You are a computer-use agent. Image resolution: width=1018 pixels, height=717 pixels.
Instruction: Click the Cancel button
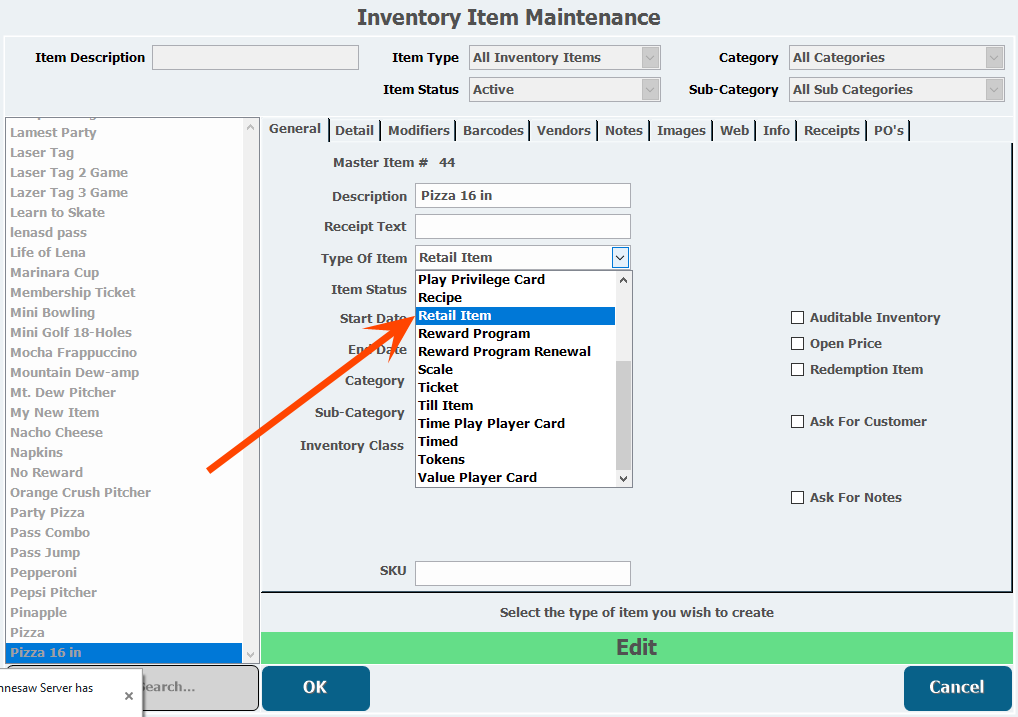tap(956, 687)
